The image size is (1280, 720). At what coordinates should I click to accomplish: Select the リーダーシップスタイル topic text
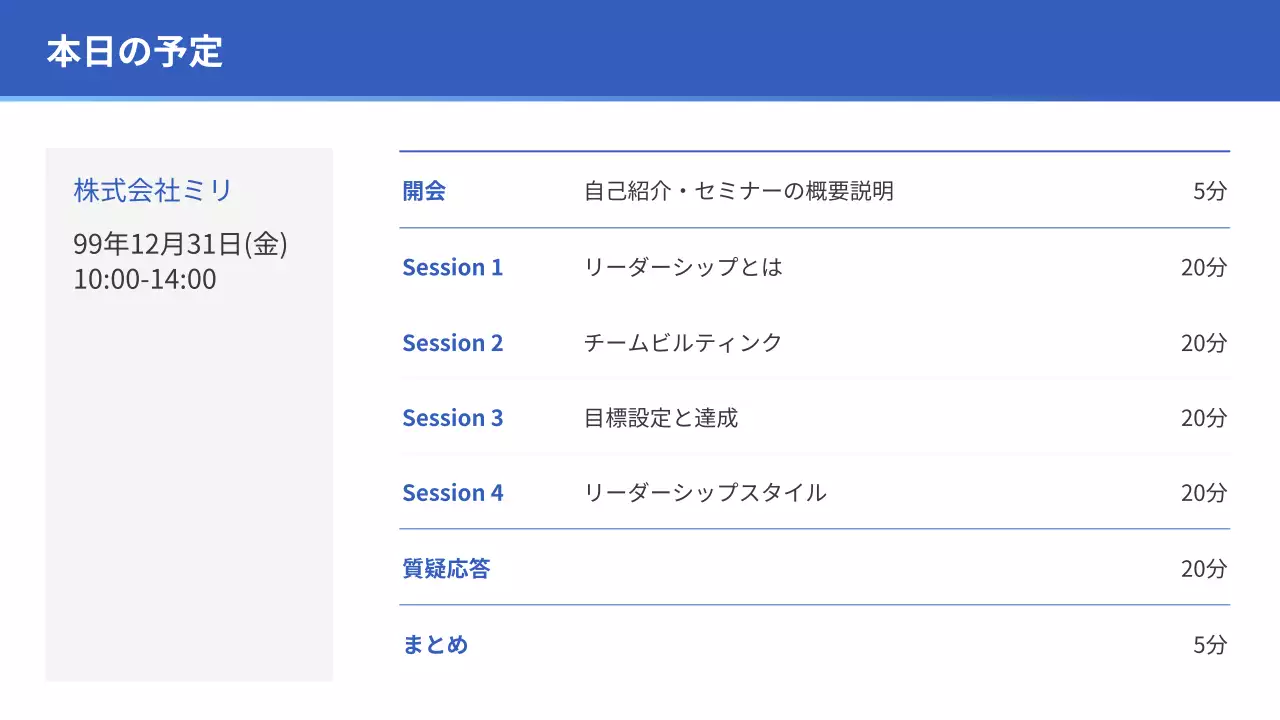pos(705,493)
